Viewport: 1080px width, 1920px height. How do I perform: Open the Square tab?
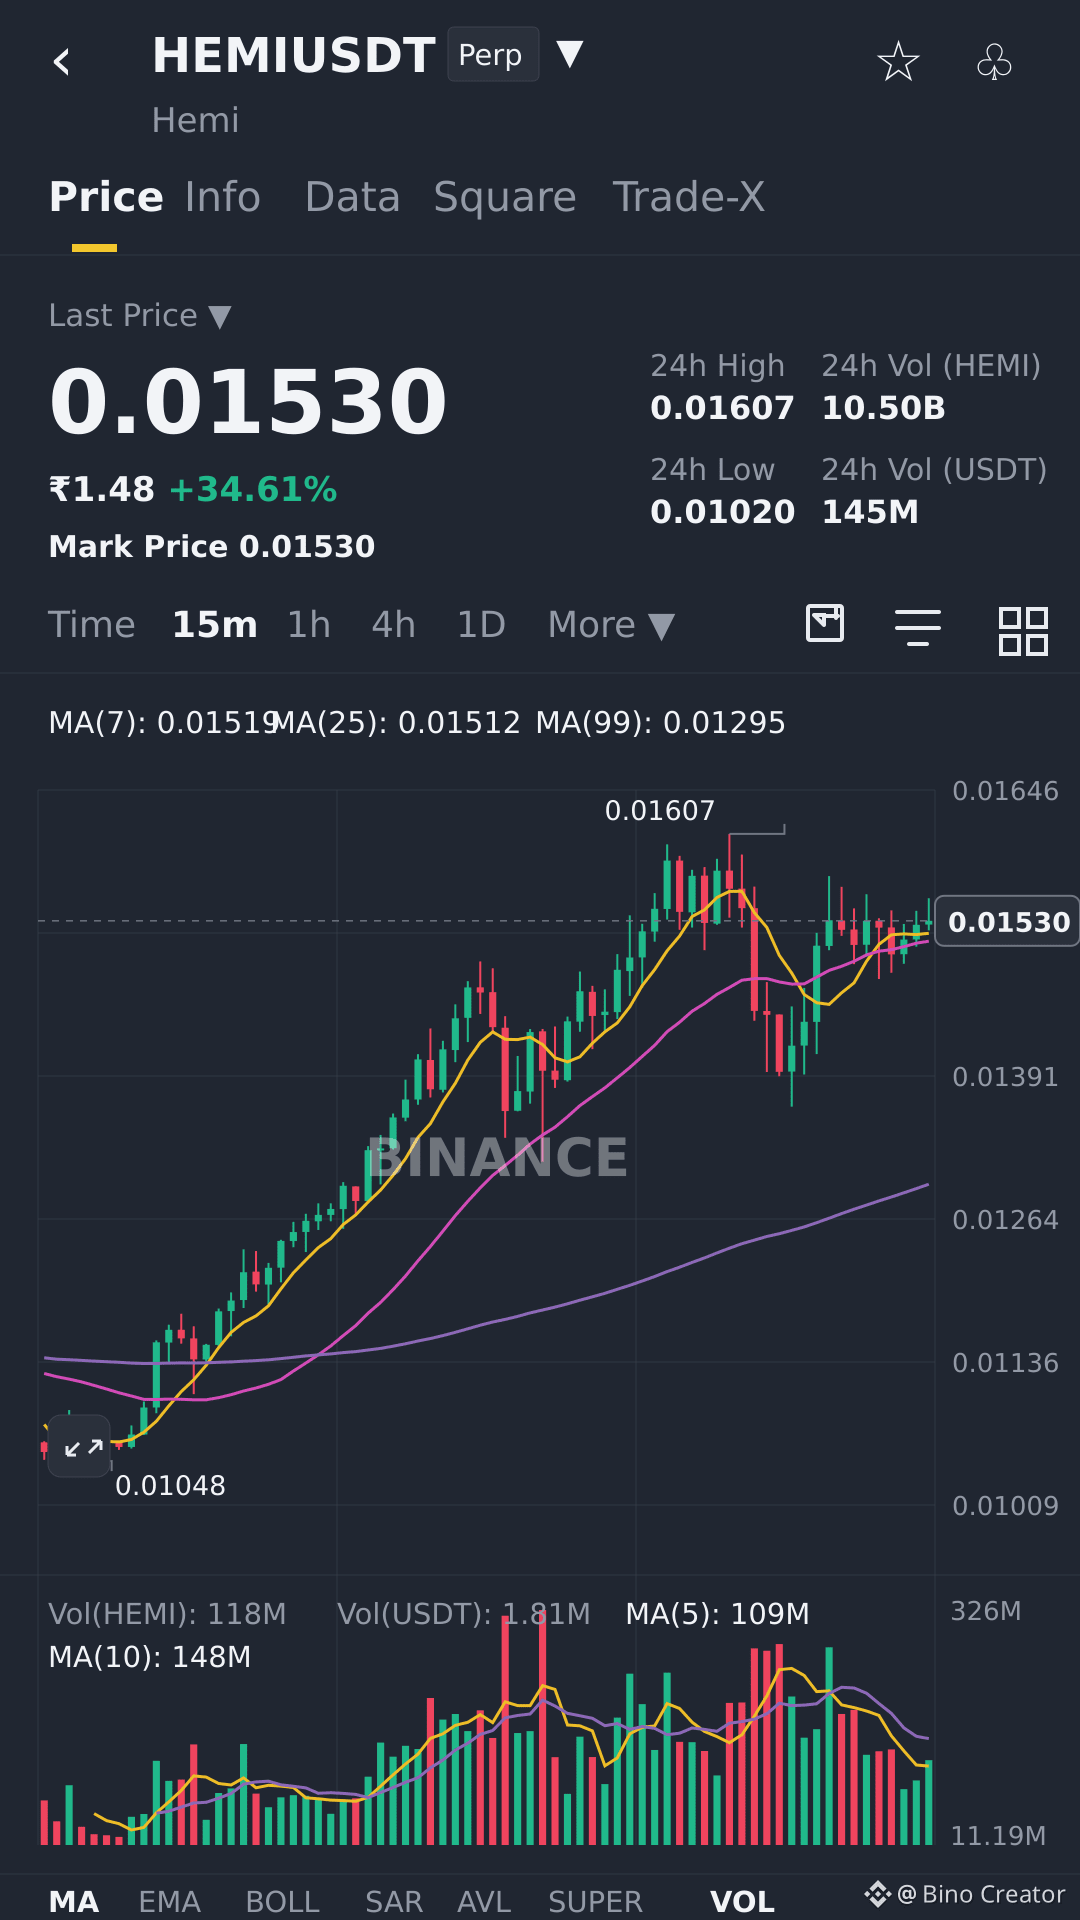click(x=505, y=197)
